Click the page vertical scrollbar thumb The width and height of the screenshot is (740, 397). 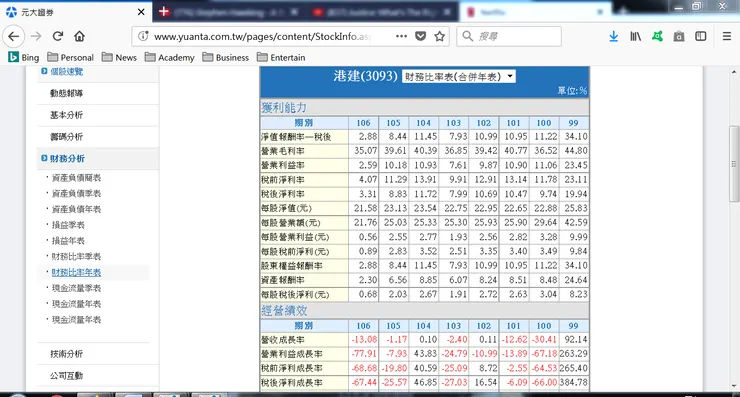pos(734,164)
